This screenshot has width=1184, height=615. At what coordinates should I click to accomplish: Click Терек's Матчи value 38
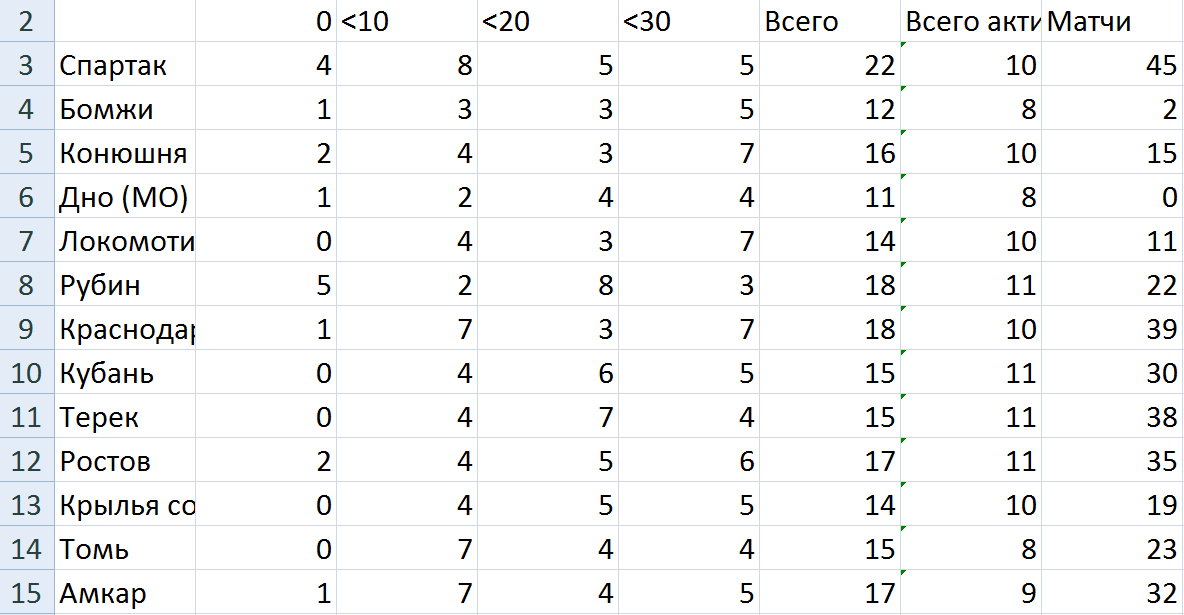[1112, 418]
